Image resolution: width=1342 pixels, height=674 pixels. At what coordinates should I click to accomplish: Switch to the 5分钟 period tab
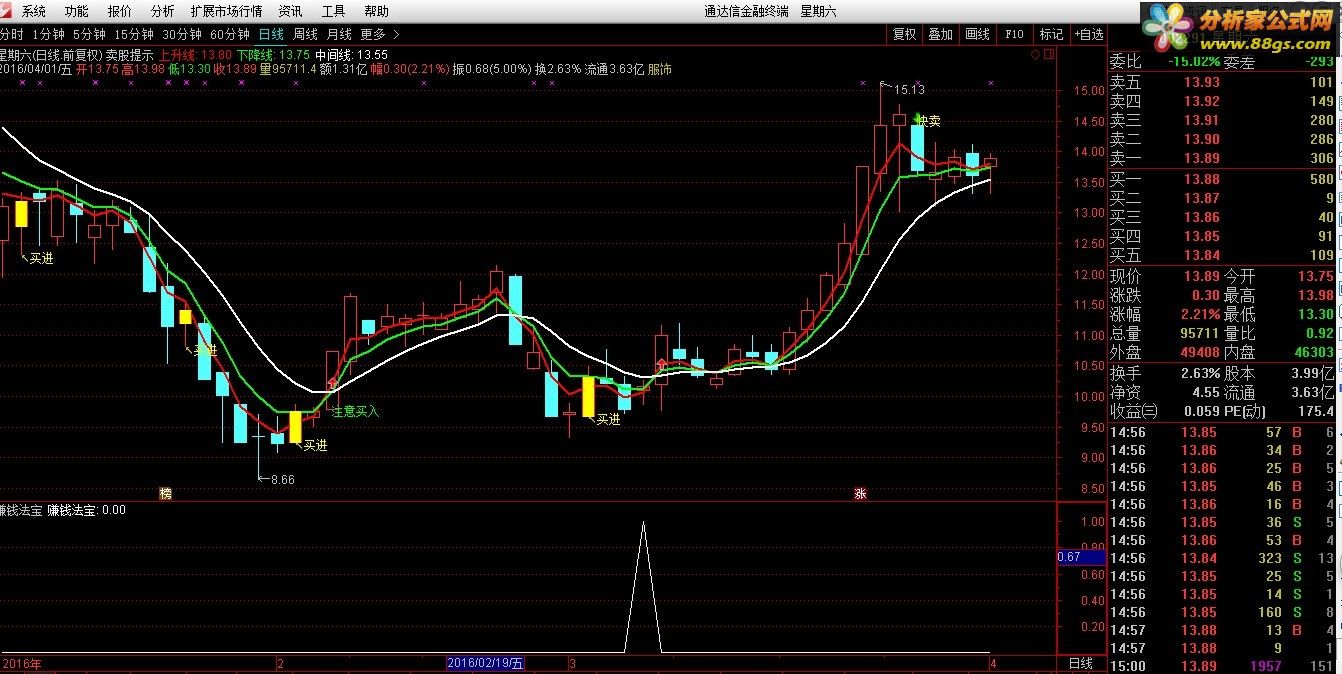pos(89,33)
